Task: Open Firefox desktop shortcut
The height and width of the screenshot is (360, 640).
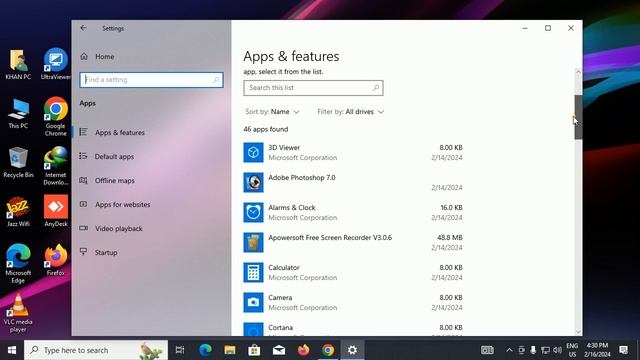Action: click(x=56, y=260)
